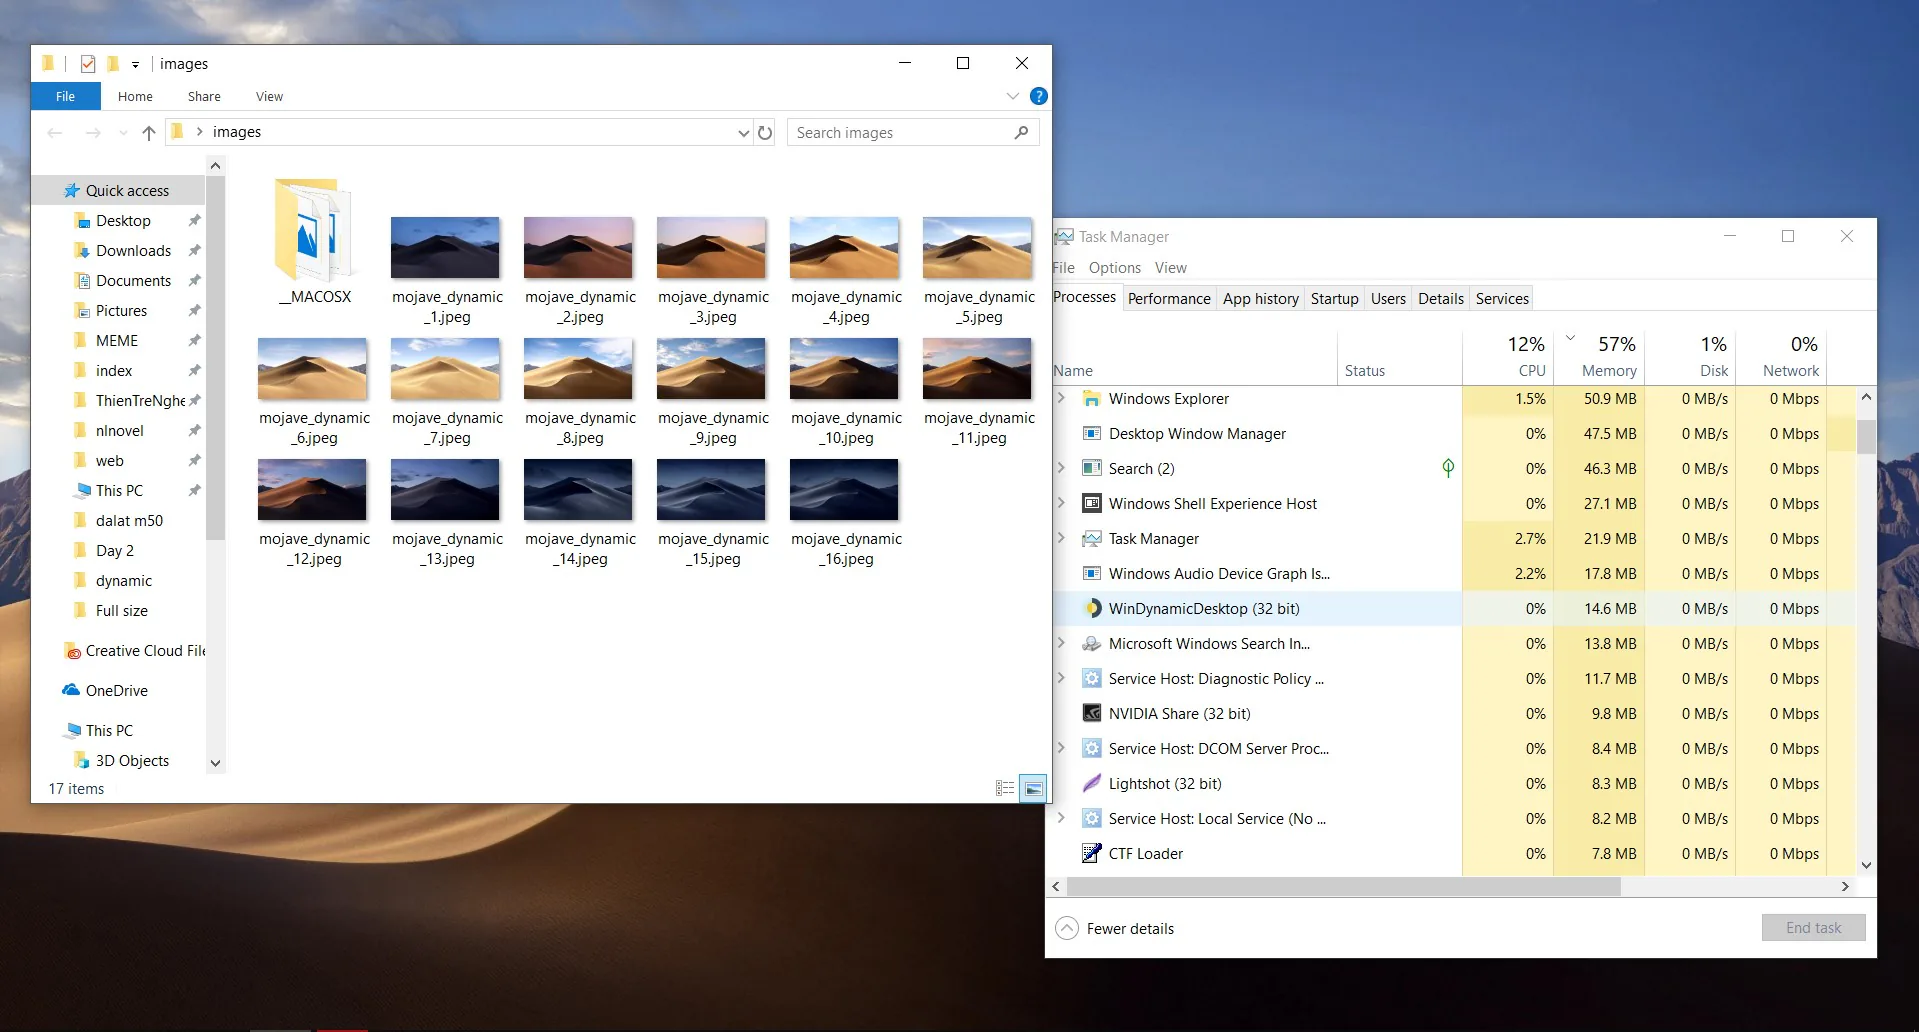
Task: Open the address bar history dropdown
Action: coord(743,133)
